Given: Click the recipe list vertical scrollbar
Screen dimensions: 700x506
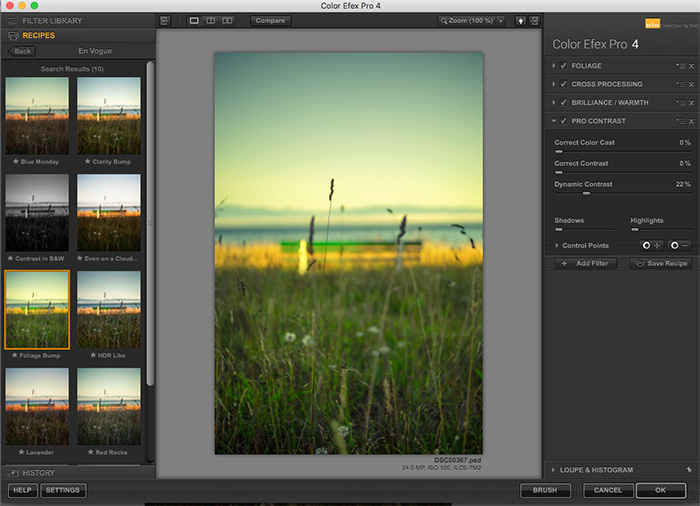Looking at the screenshot, I should [x=150, y=223].
